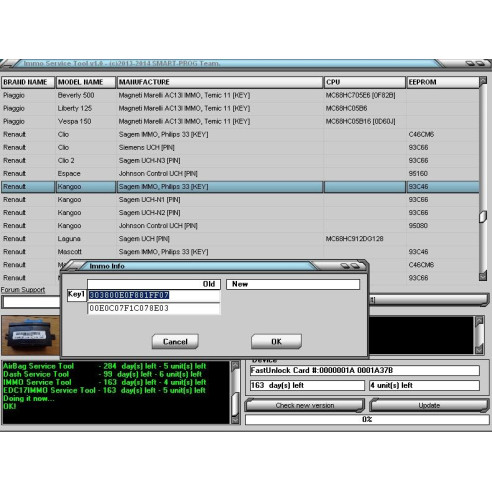Click the MANUFACTURE column header
Screen dimensions: 492x492
(x=220, y=82)
